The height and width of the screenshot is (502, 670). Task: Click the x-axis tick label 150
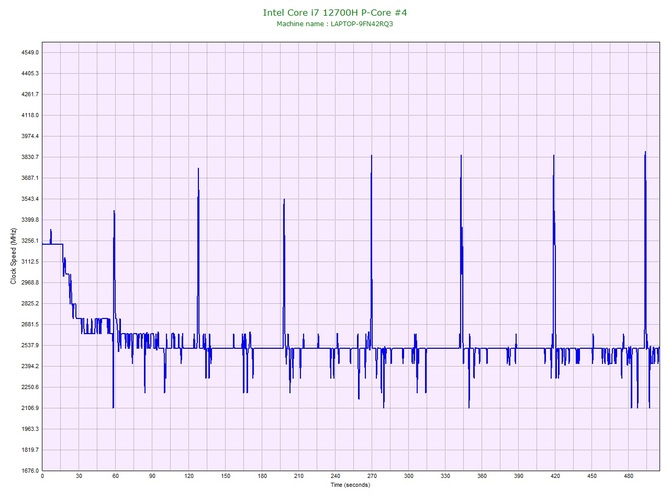(x=226, y=476)
